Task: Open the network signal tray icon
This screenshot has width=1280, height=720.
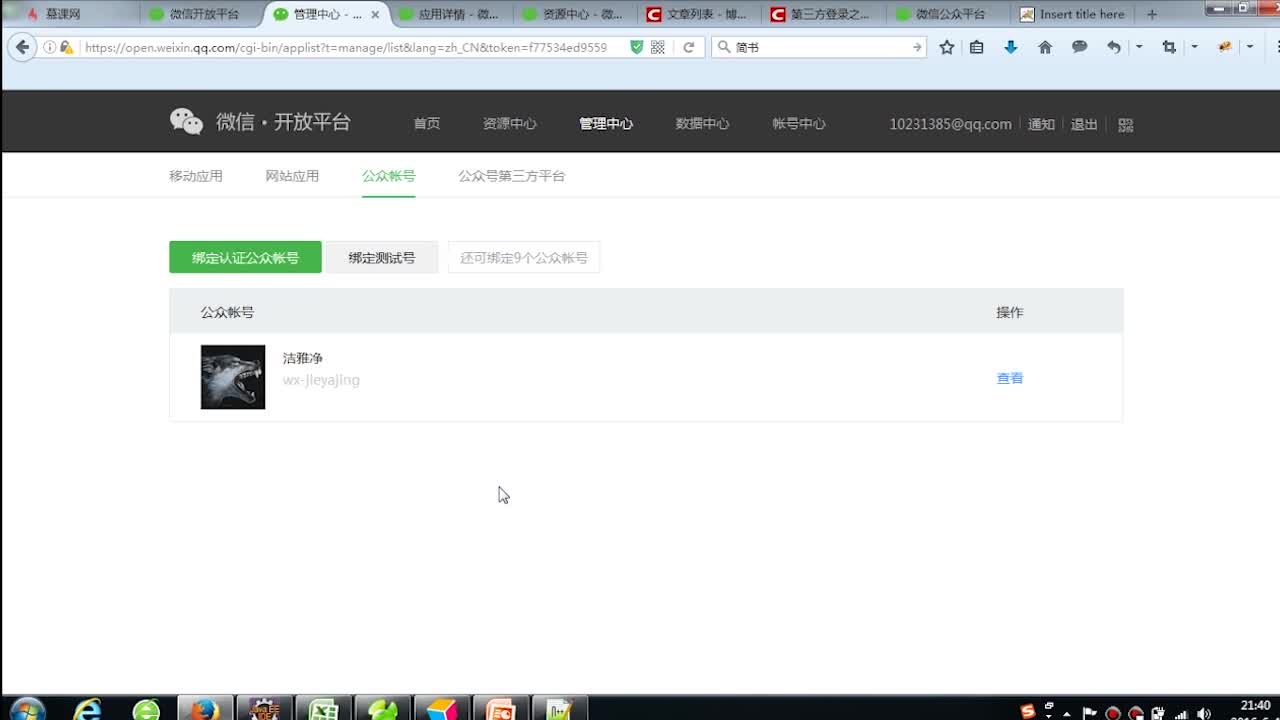Action: pos(1182,714)
